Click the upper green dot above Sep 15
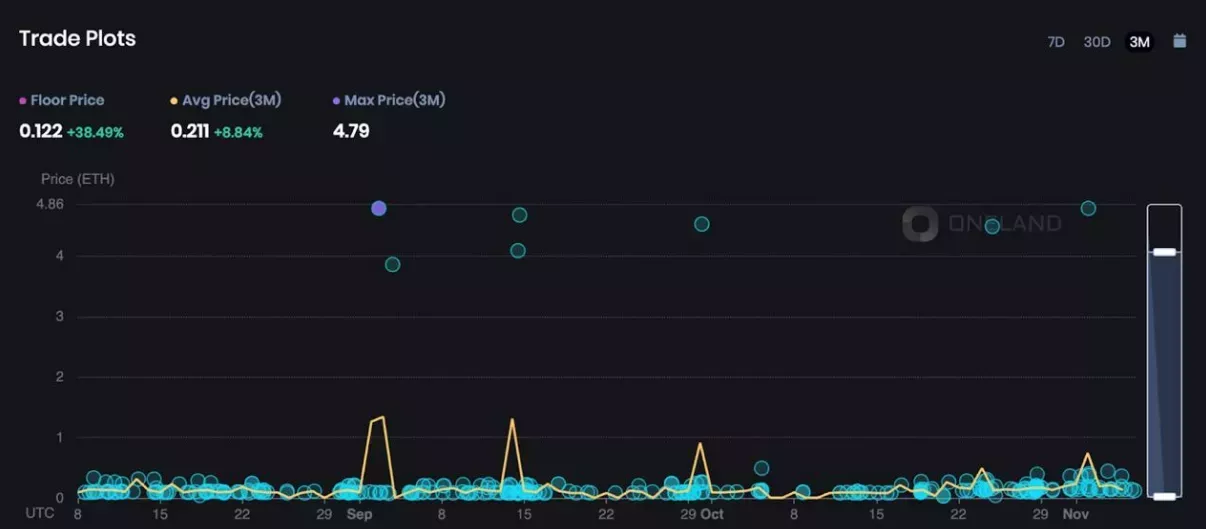Image resolution: width=1206 pixels, height=529 pixels. pos(519,215)
